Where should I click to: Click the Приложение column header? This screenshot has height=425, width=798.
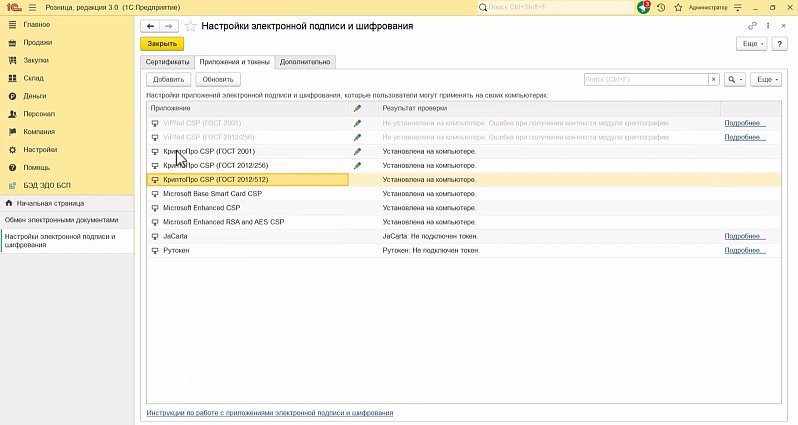click(x=248, y=108)
